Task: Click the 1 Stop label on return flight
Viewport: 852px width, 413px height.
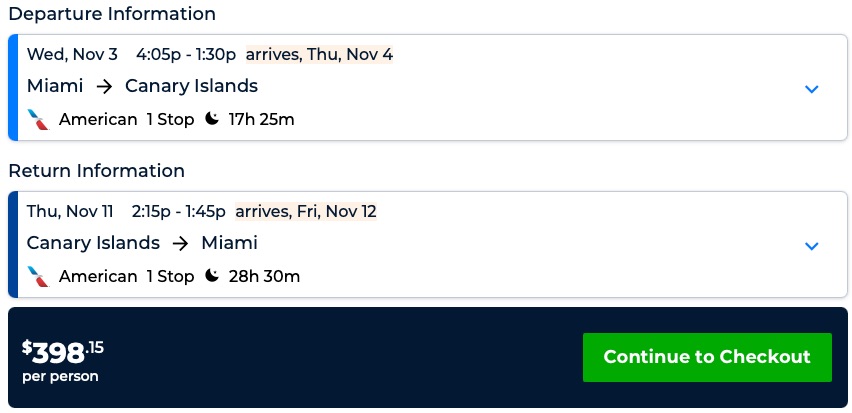Action: pyautogui.click(x=170, y=276)
